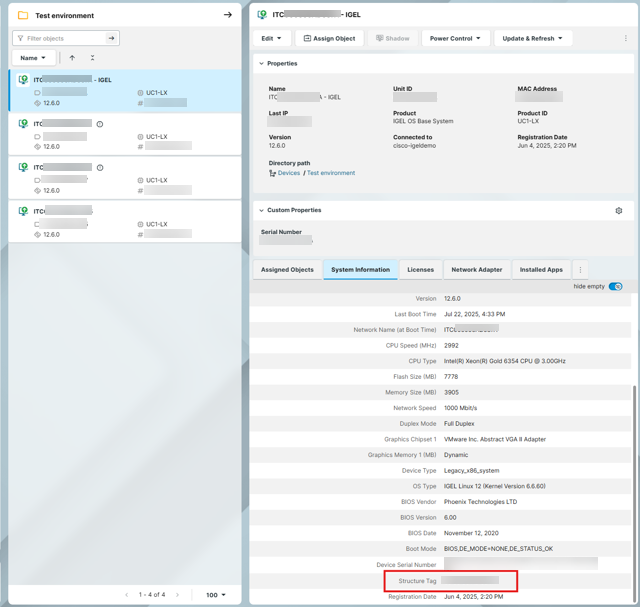Open the Update & Refresh dropdown
Image resolution: width=640 pixels, height=607 pixels.
[x=532, y=39]
